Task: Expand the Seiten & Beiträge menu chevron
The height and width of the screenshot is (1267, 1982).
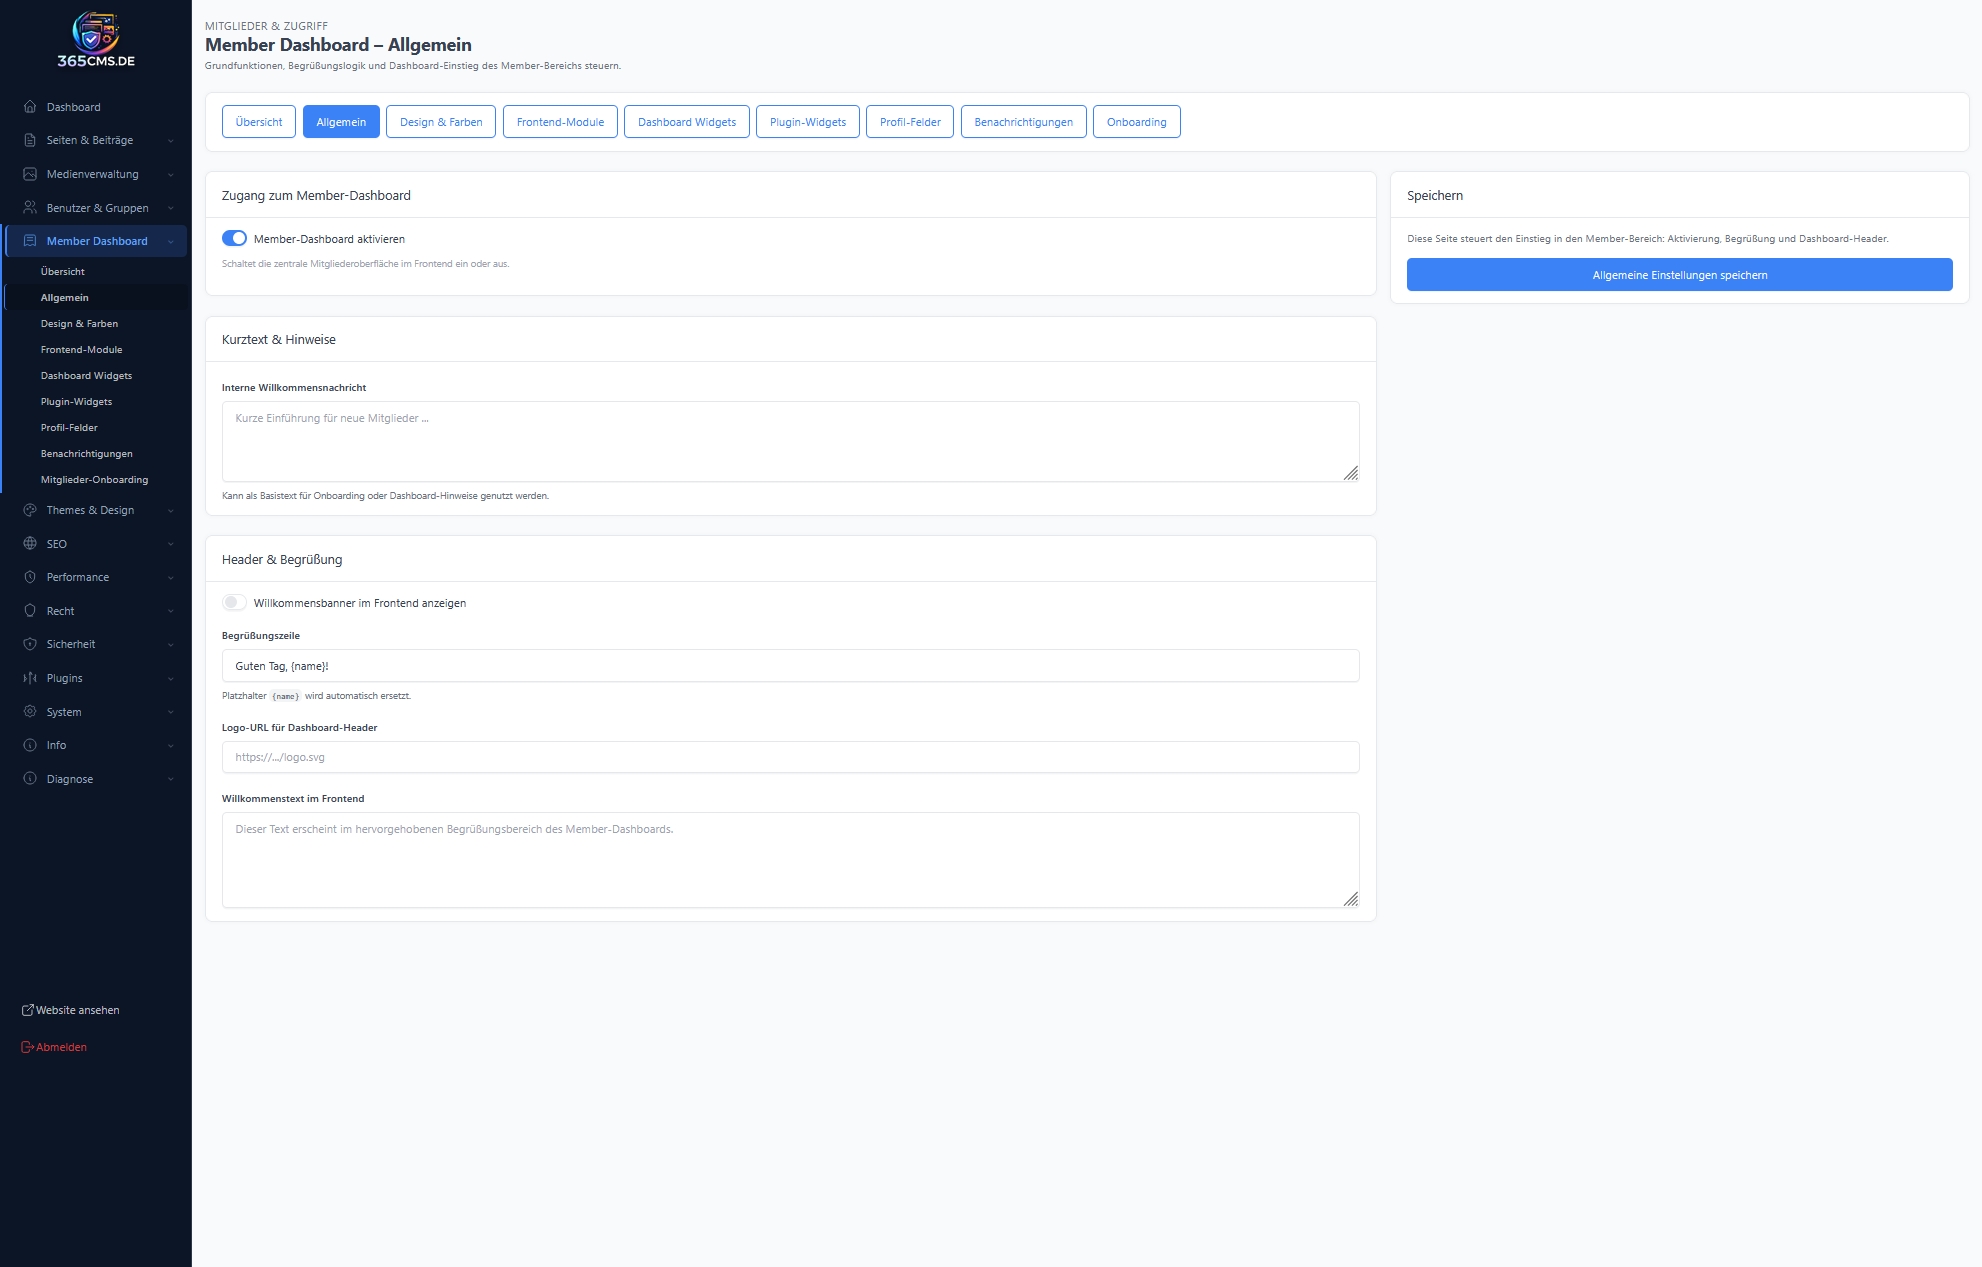Action: (x=171, y=141)
